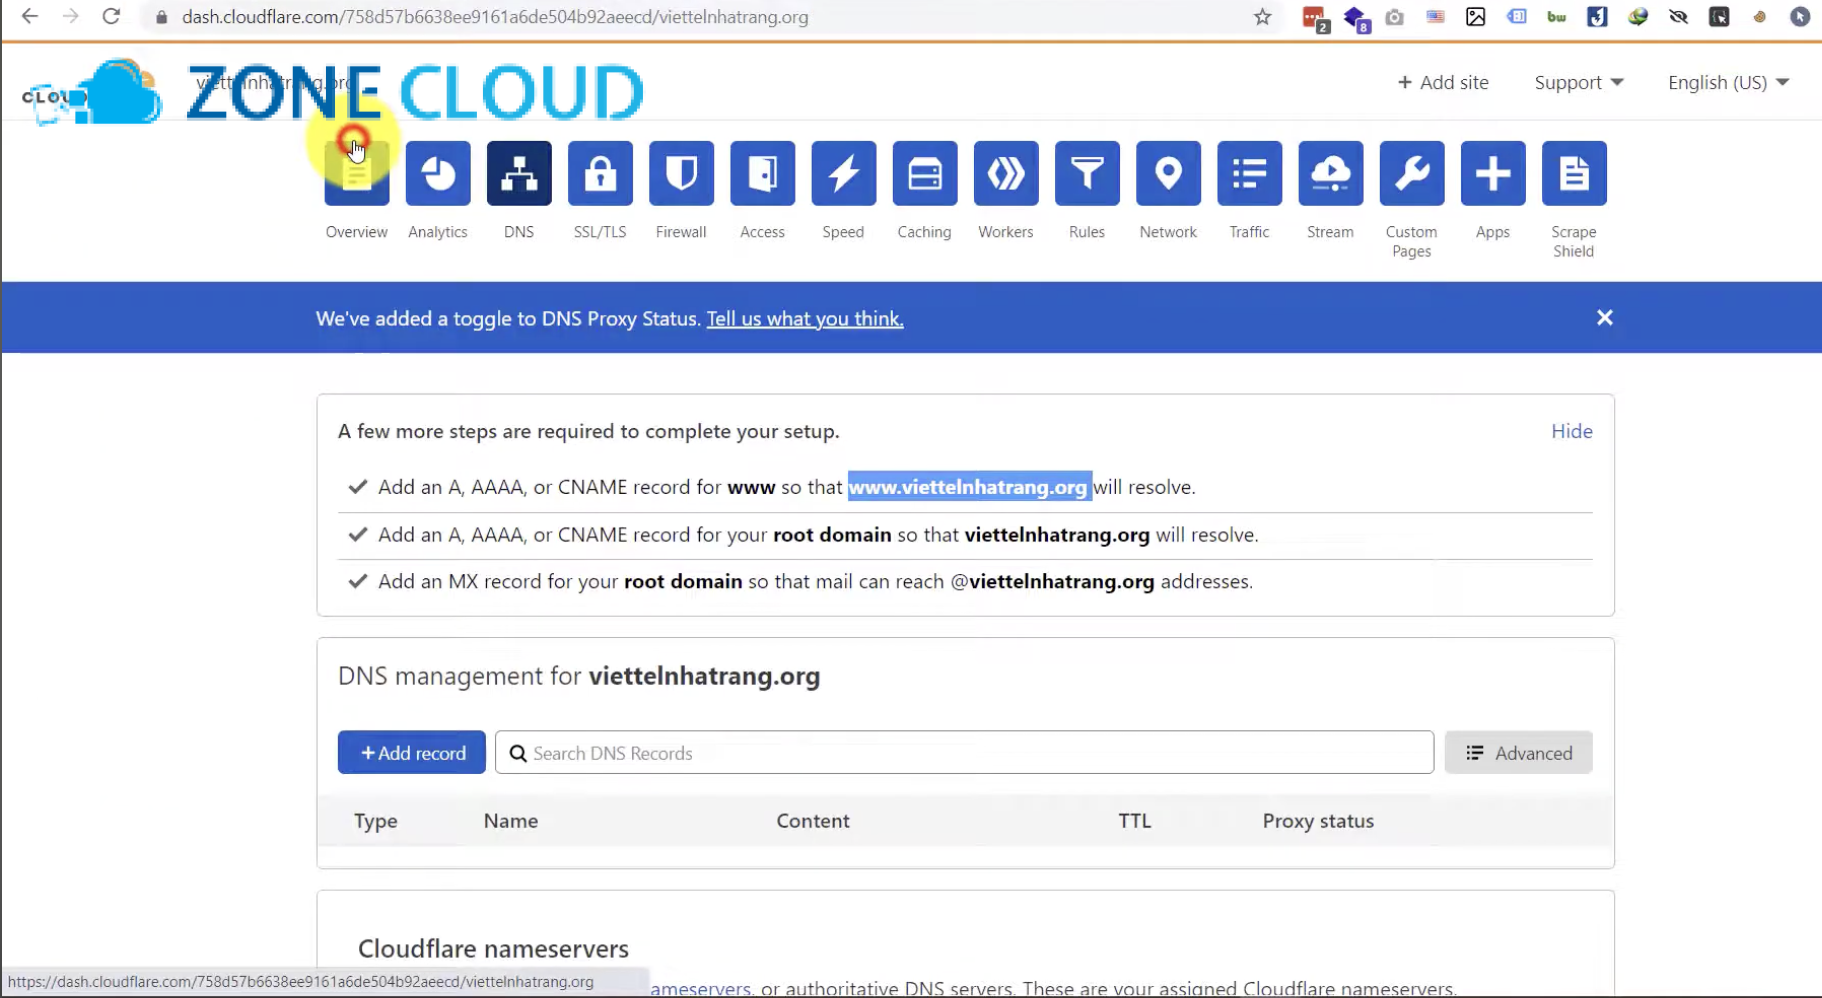Open the SSL/TLS padlock icon
Screen dimensions: 1822x998
pyautogui.click(x=600, y=174)
